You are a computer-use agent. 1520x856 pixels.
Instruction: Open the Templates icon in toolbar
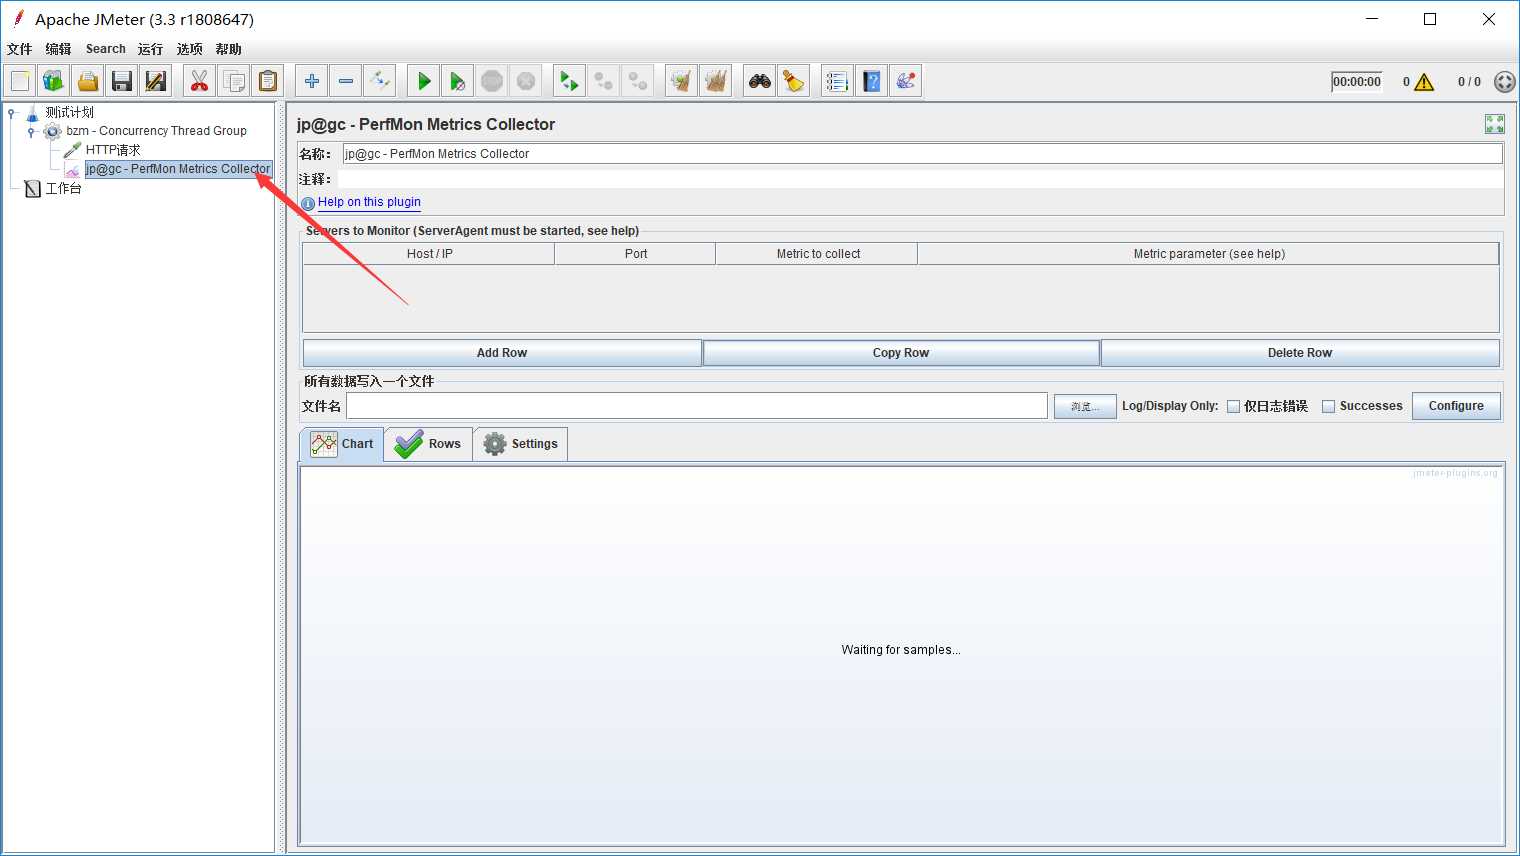(x=54, y=81)
